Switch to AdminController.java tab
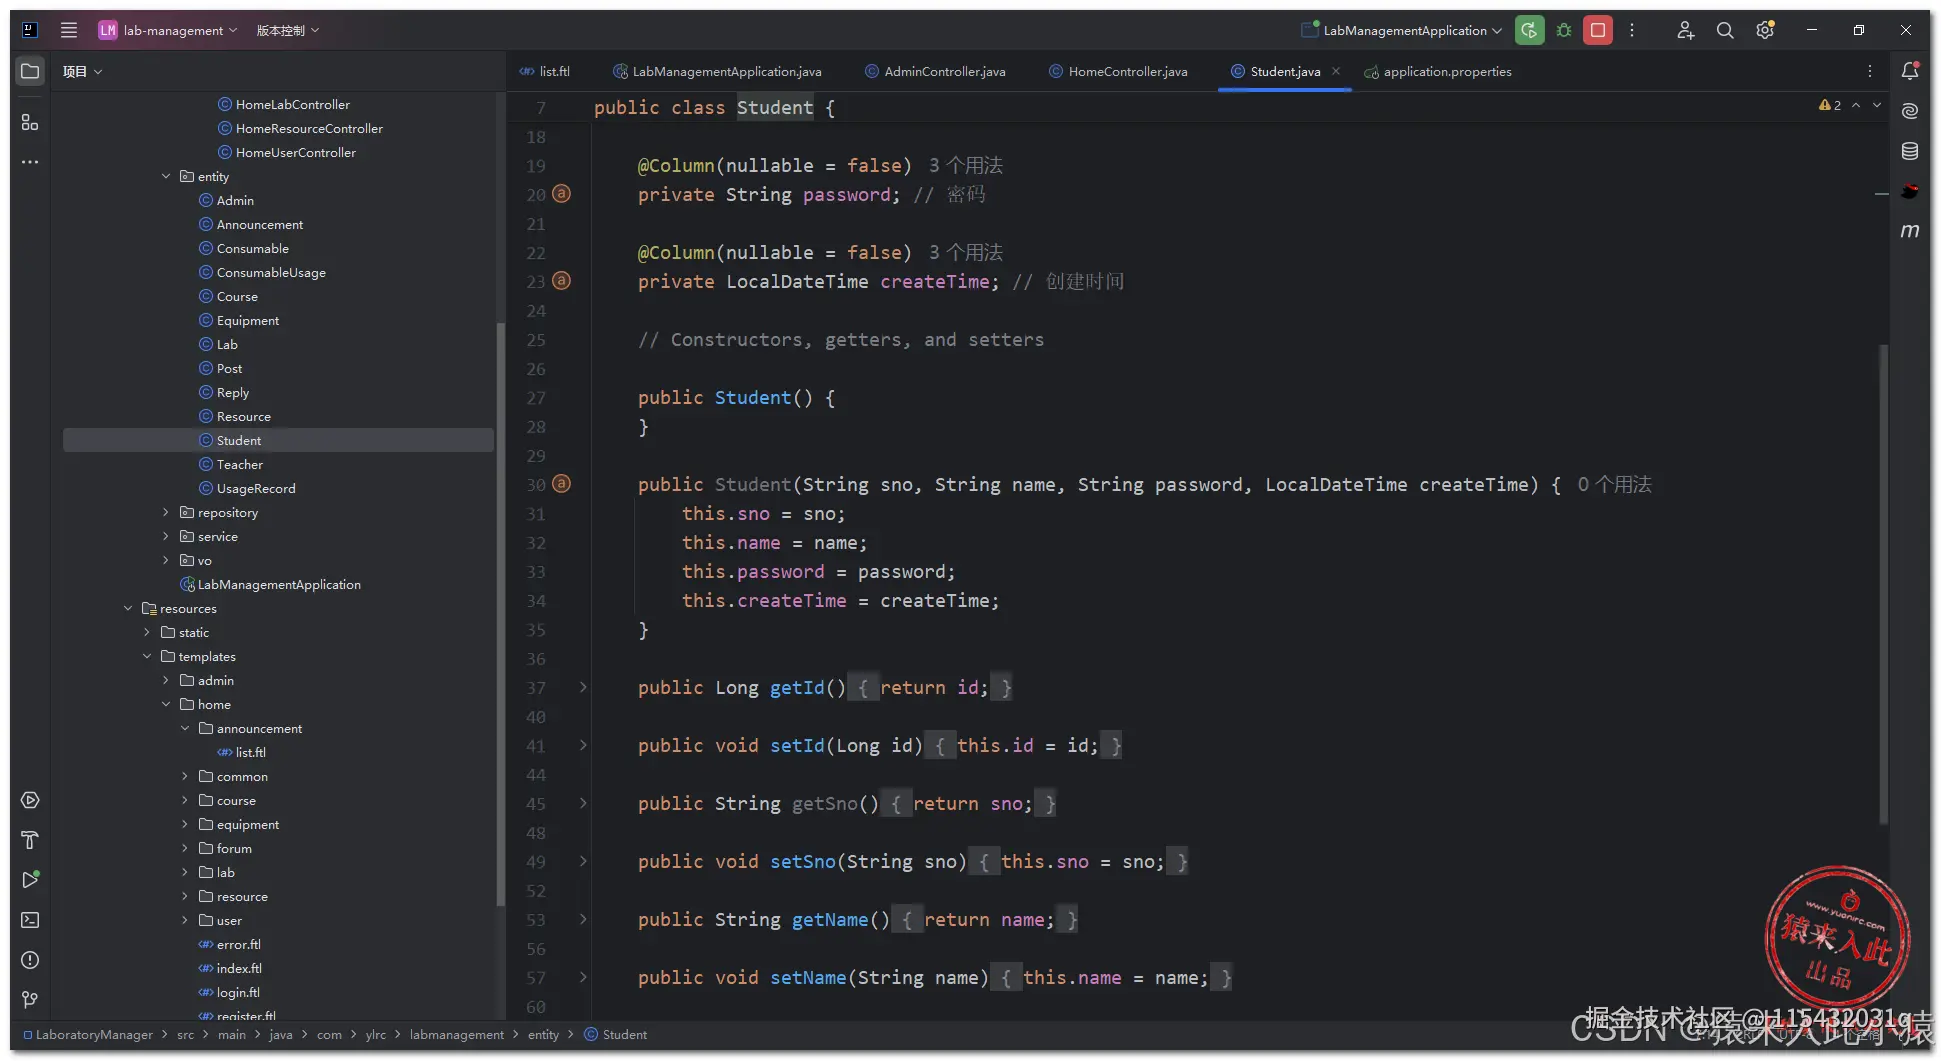Screen dimensions: 1941x1061 (936, 71)
